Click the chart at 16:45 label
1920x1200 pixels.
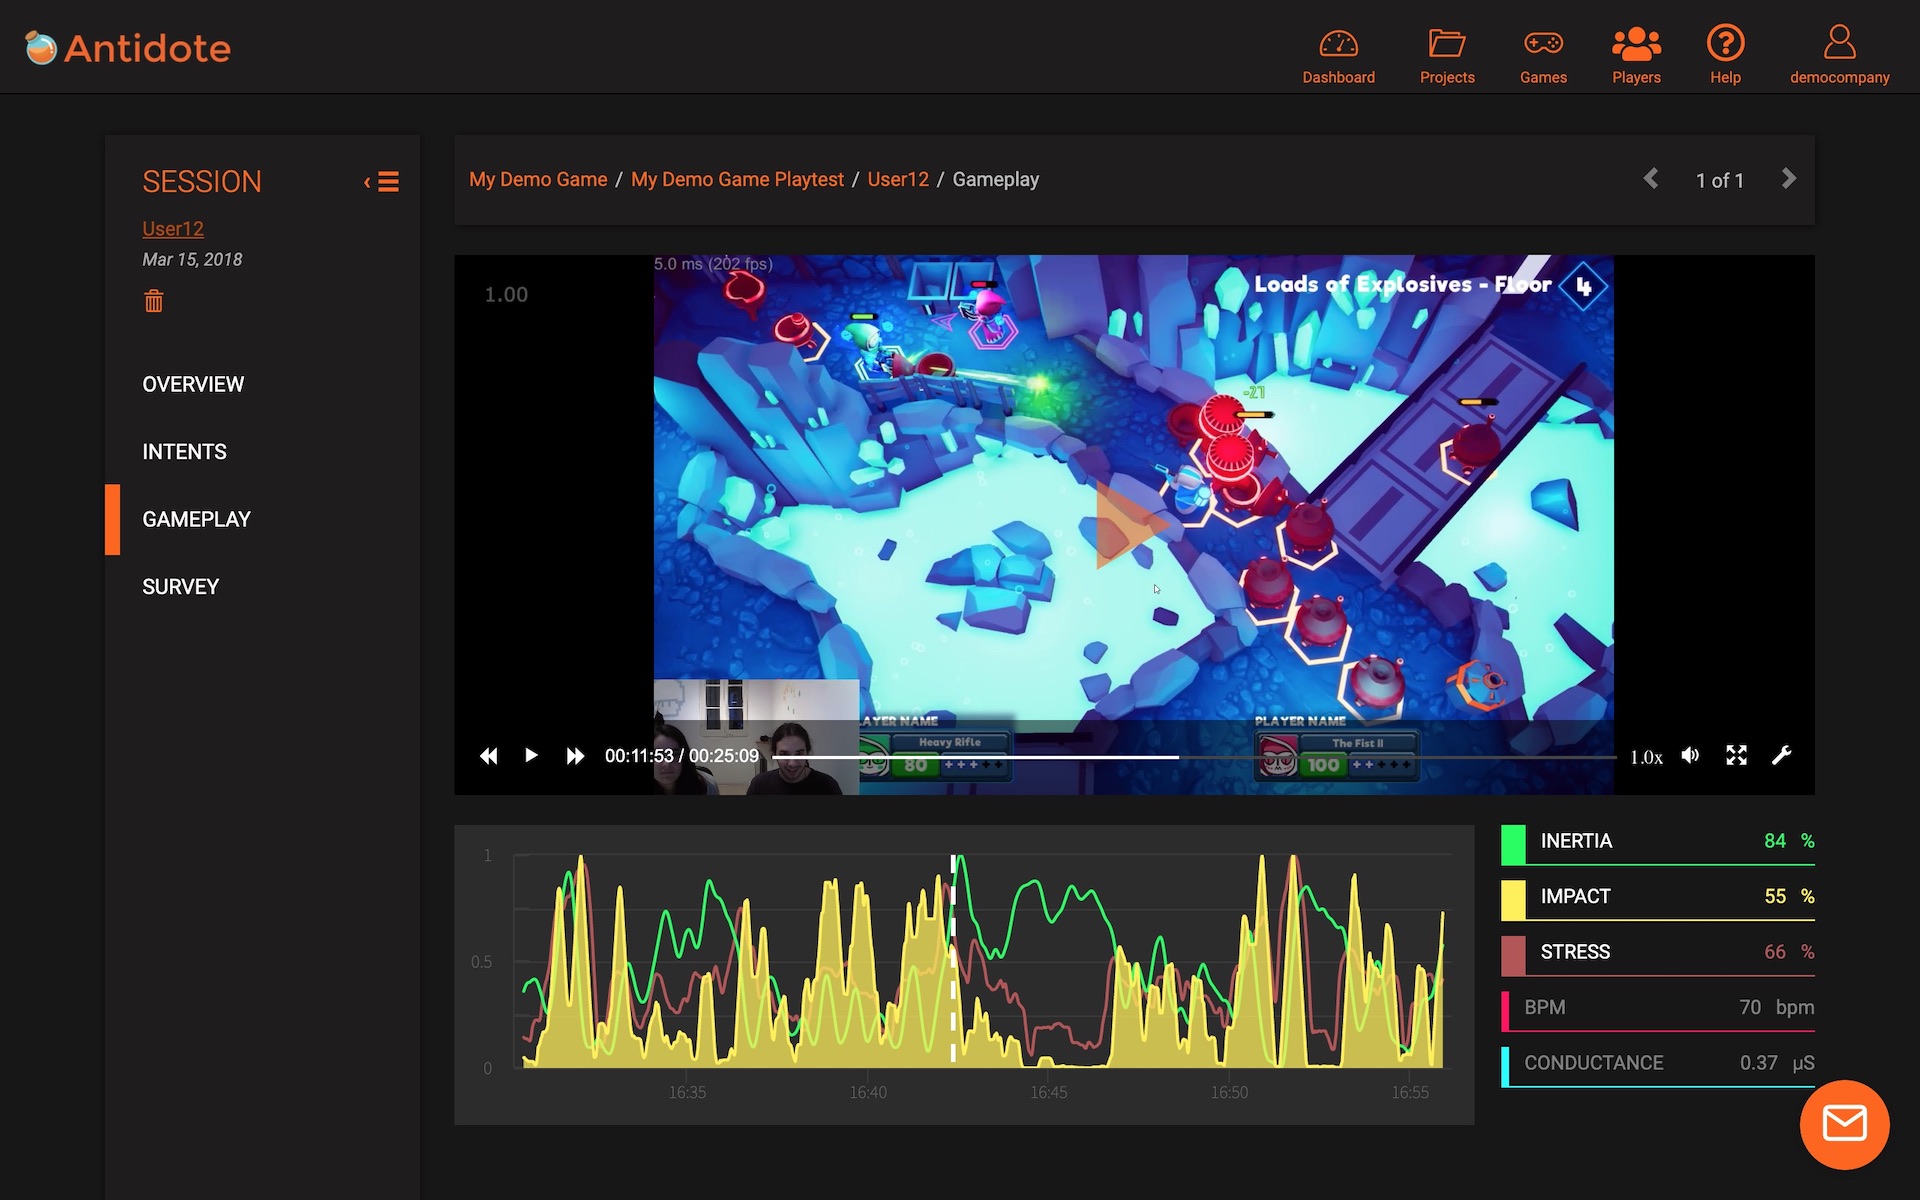pos(1049,1093)
